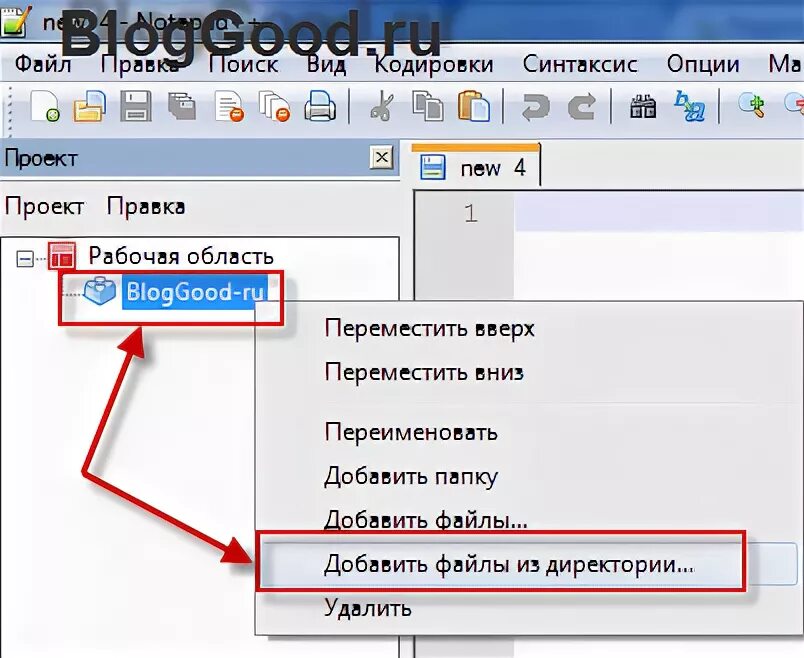Click the Save All icon
804x658 pixels.
tap(182, 106)
